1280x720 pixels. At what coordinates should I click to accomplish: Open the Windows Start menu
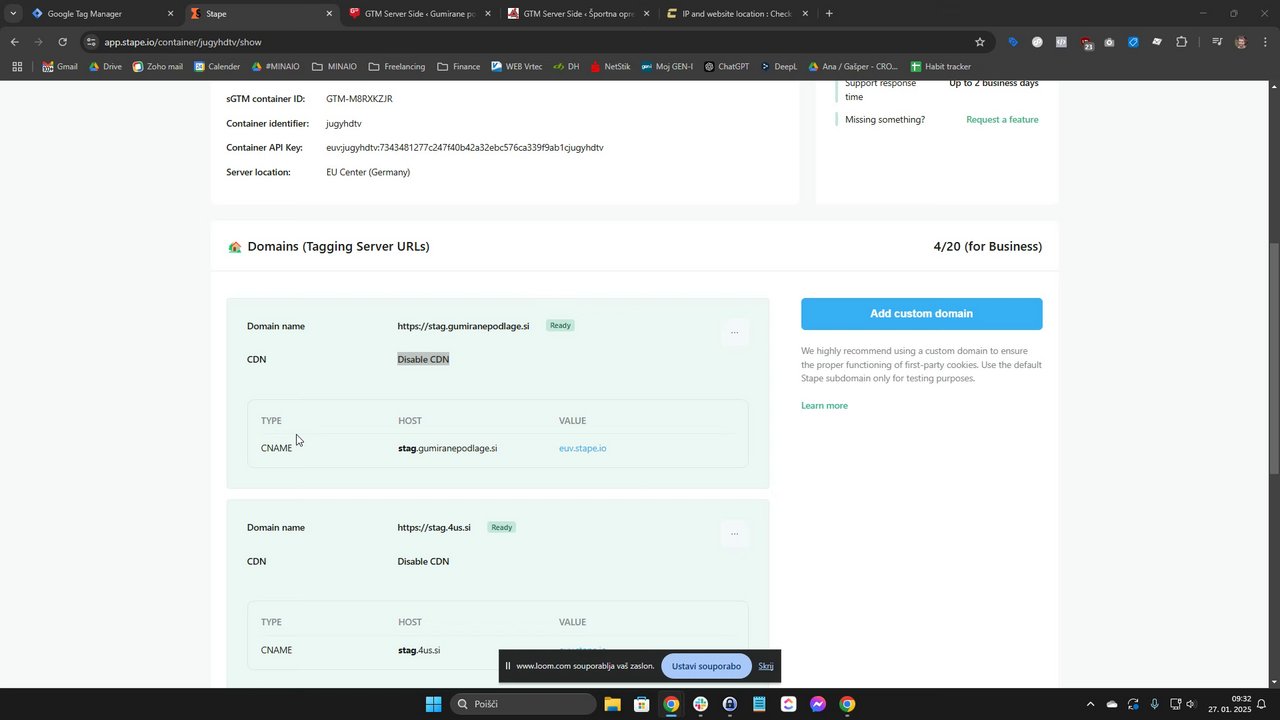(433, 704)
